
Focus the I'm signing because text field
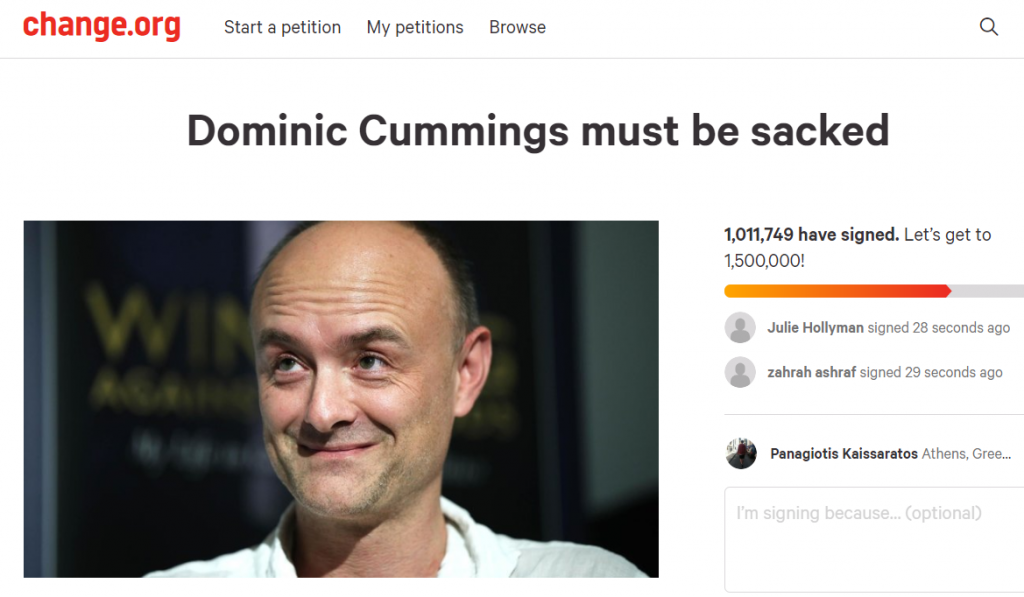click(x=874, y=538)
